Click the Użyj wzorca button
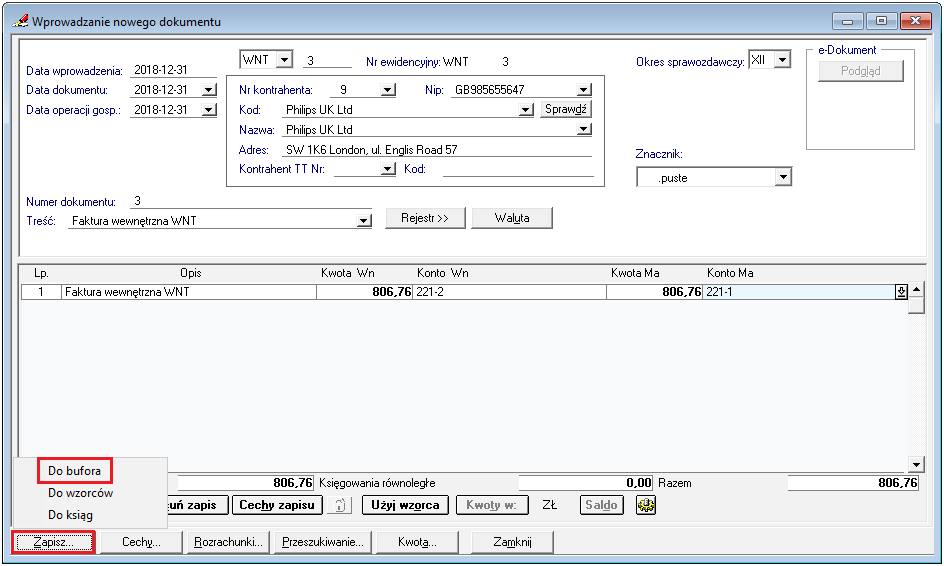Viewport: 944px width, 566px height. tap(405, 505)
